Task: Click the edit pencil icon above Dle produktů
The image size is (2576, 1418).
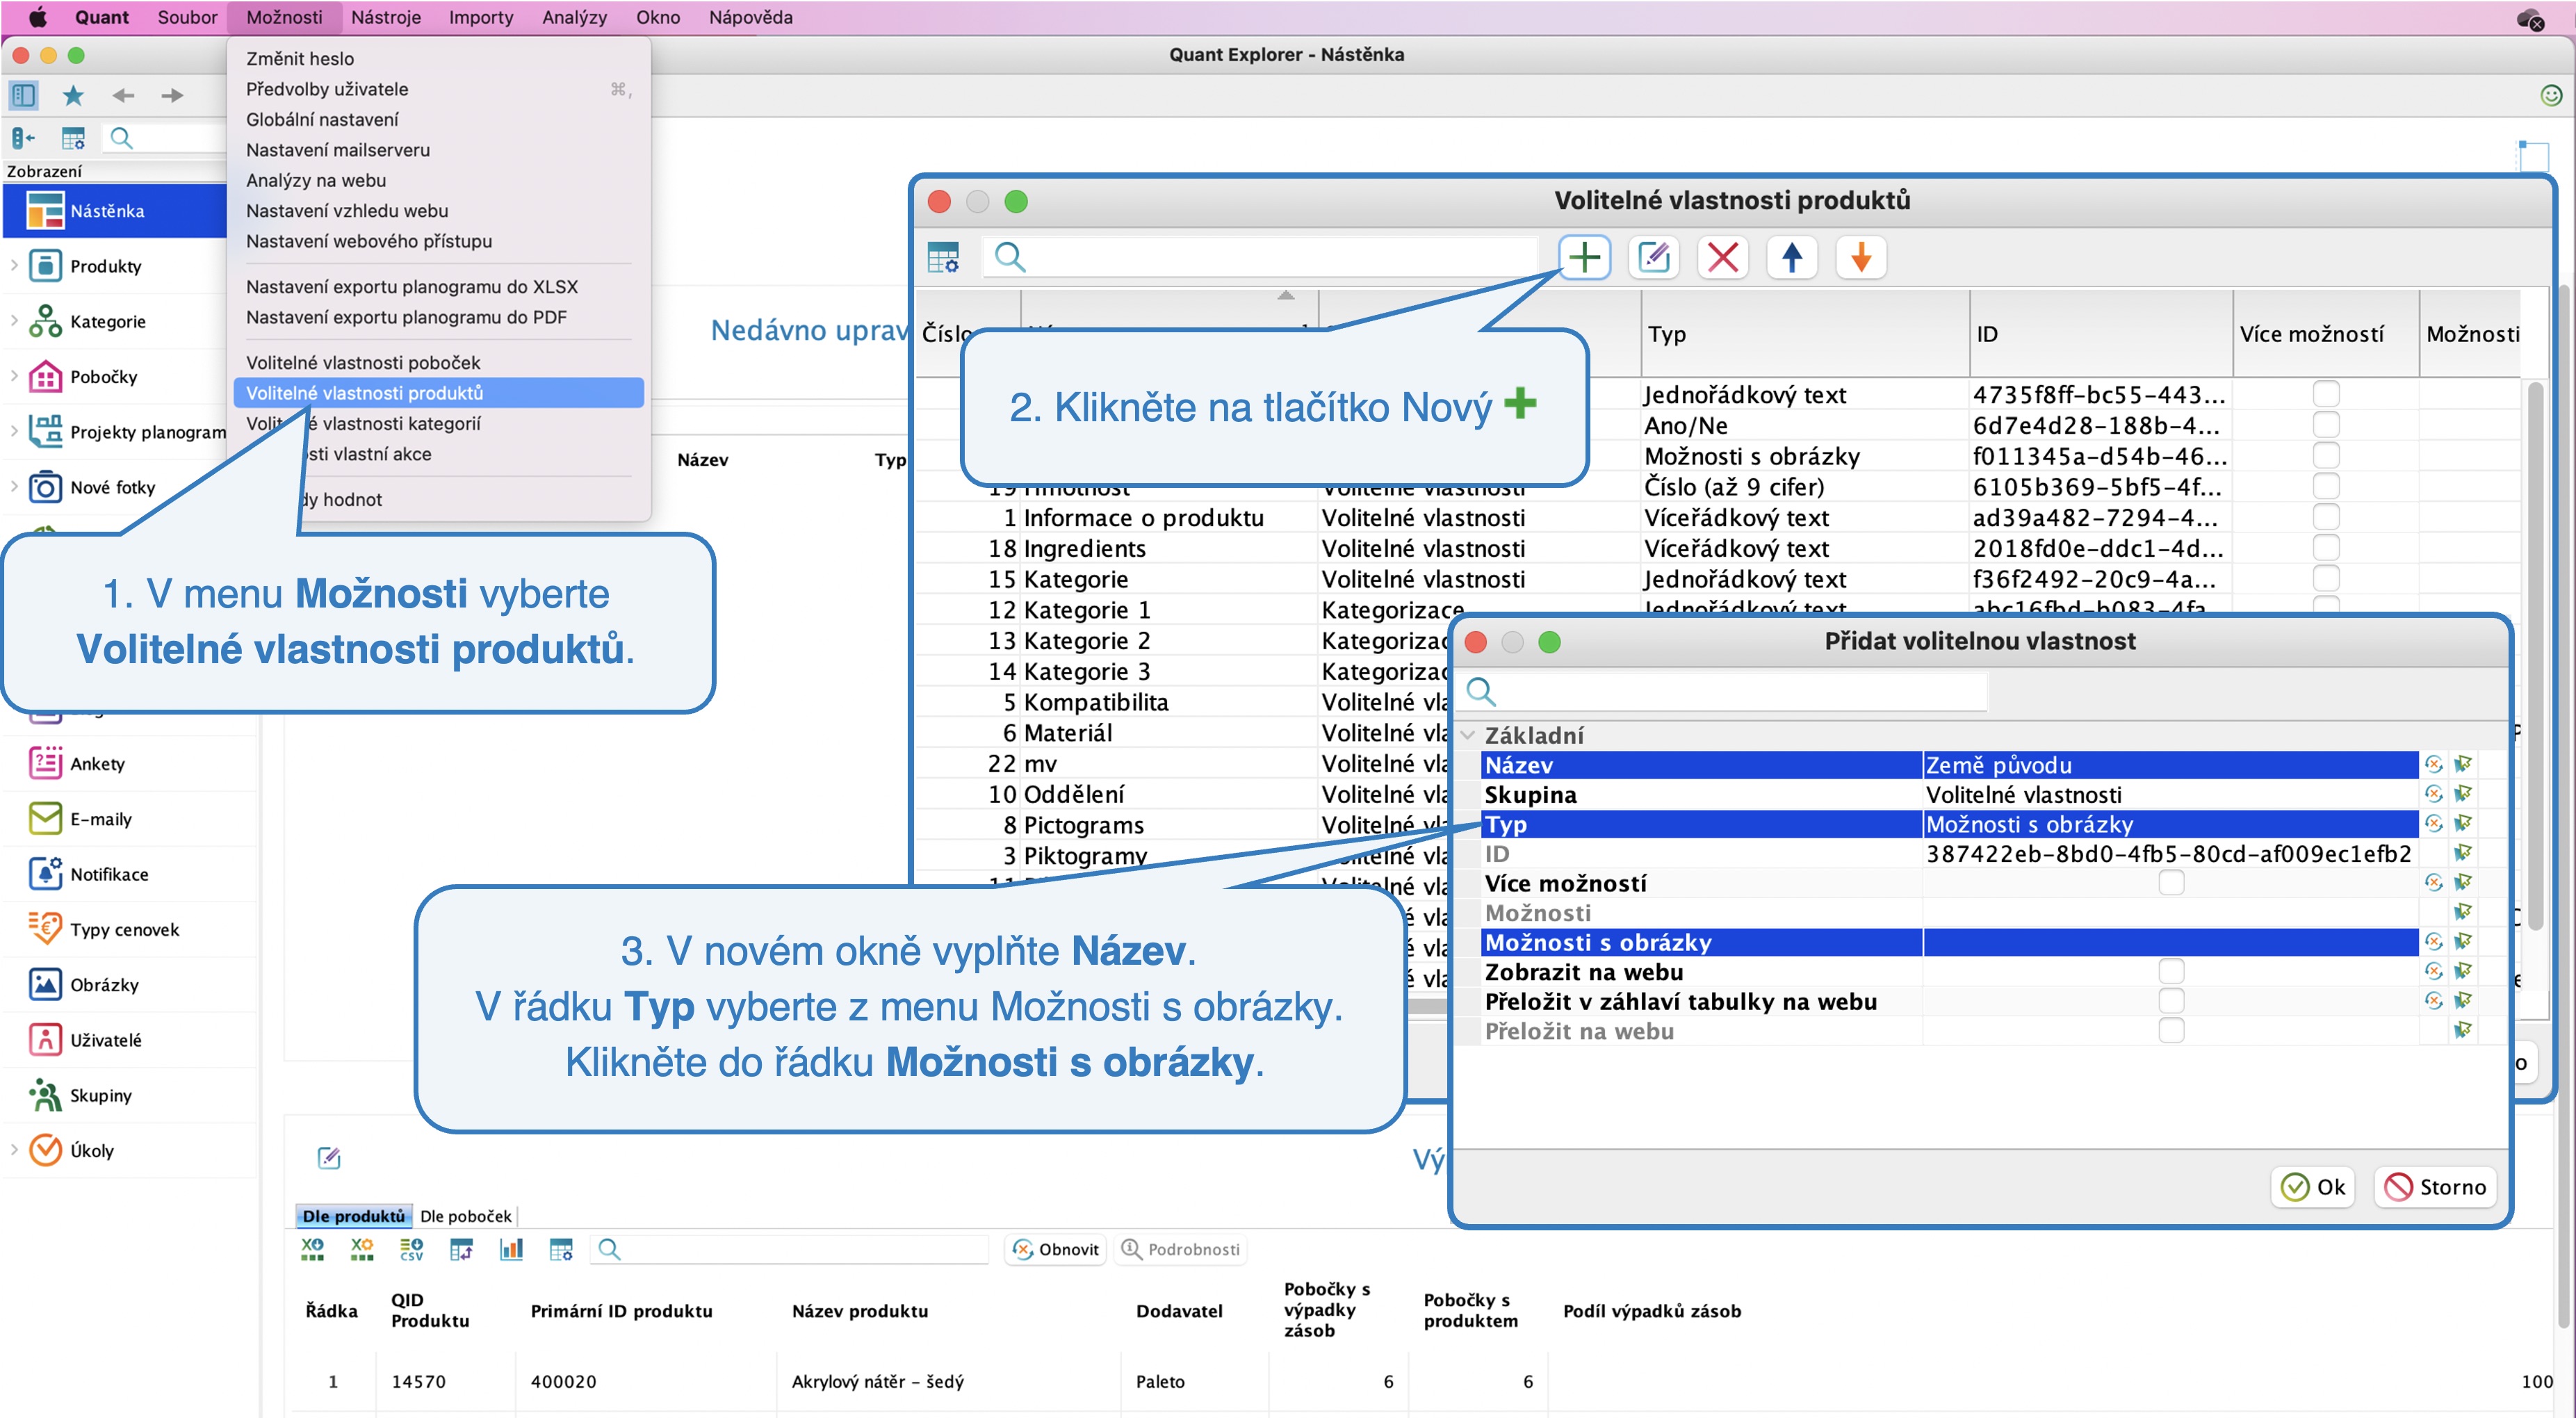Action: 329,1158
